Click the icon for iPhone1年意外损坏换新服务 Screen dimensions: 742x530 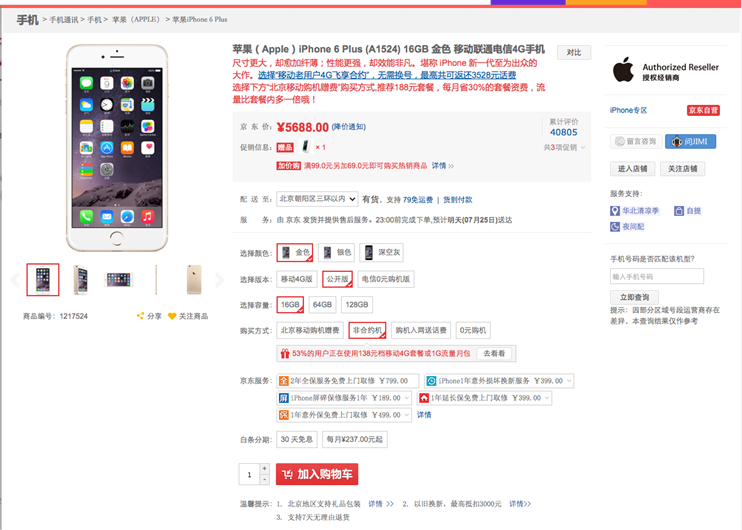(x=431, y=381)
